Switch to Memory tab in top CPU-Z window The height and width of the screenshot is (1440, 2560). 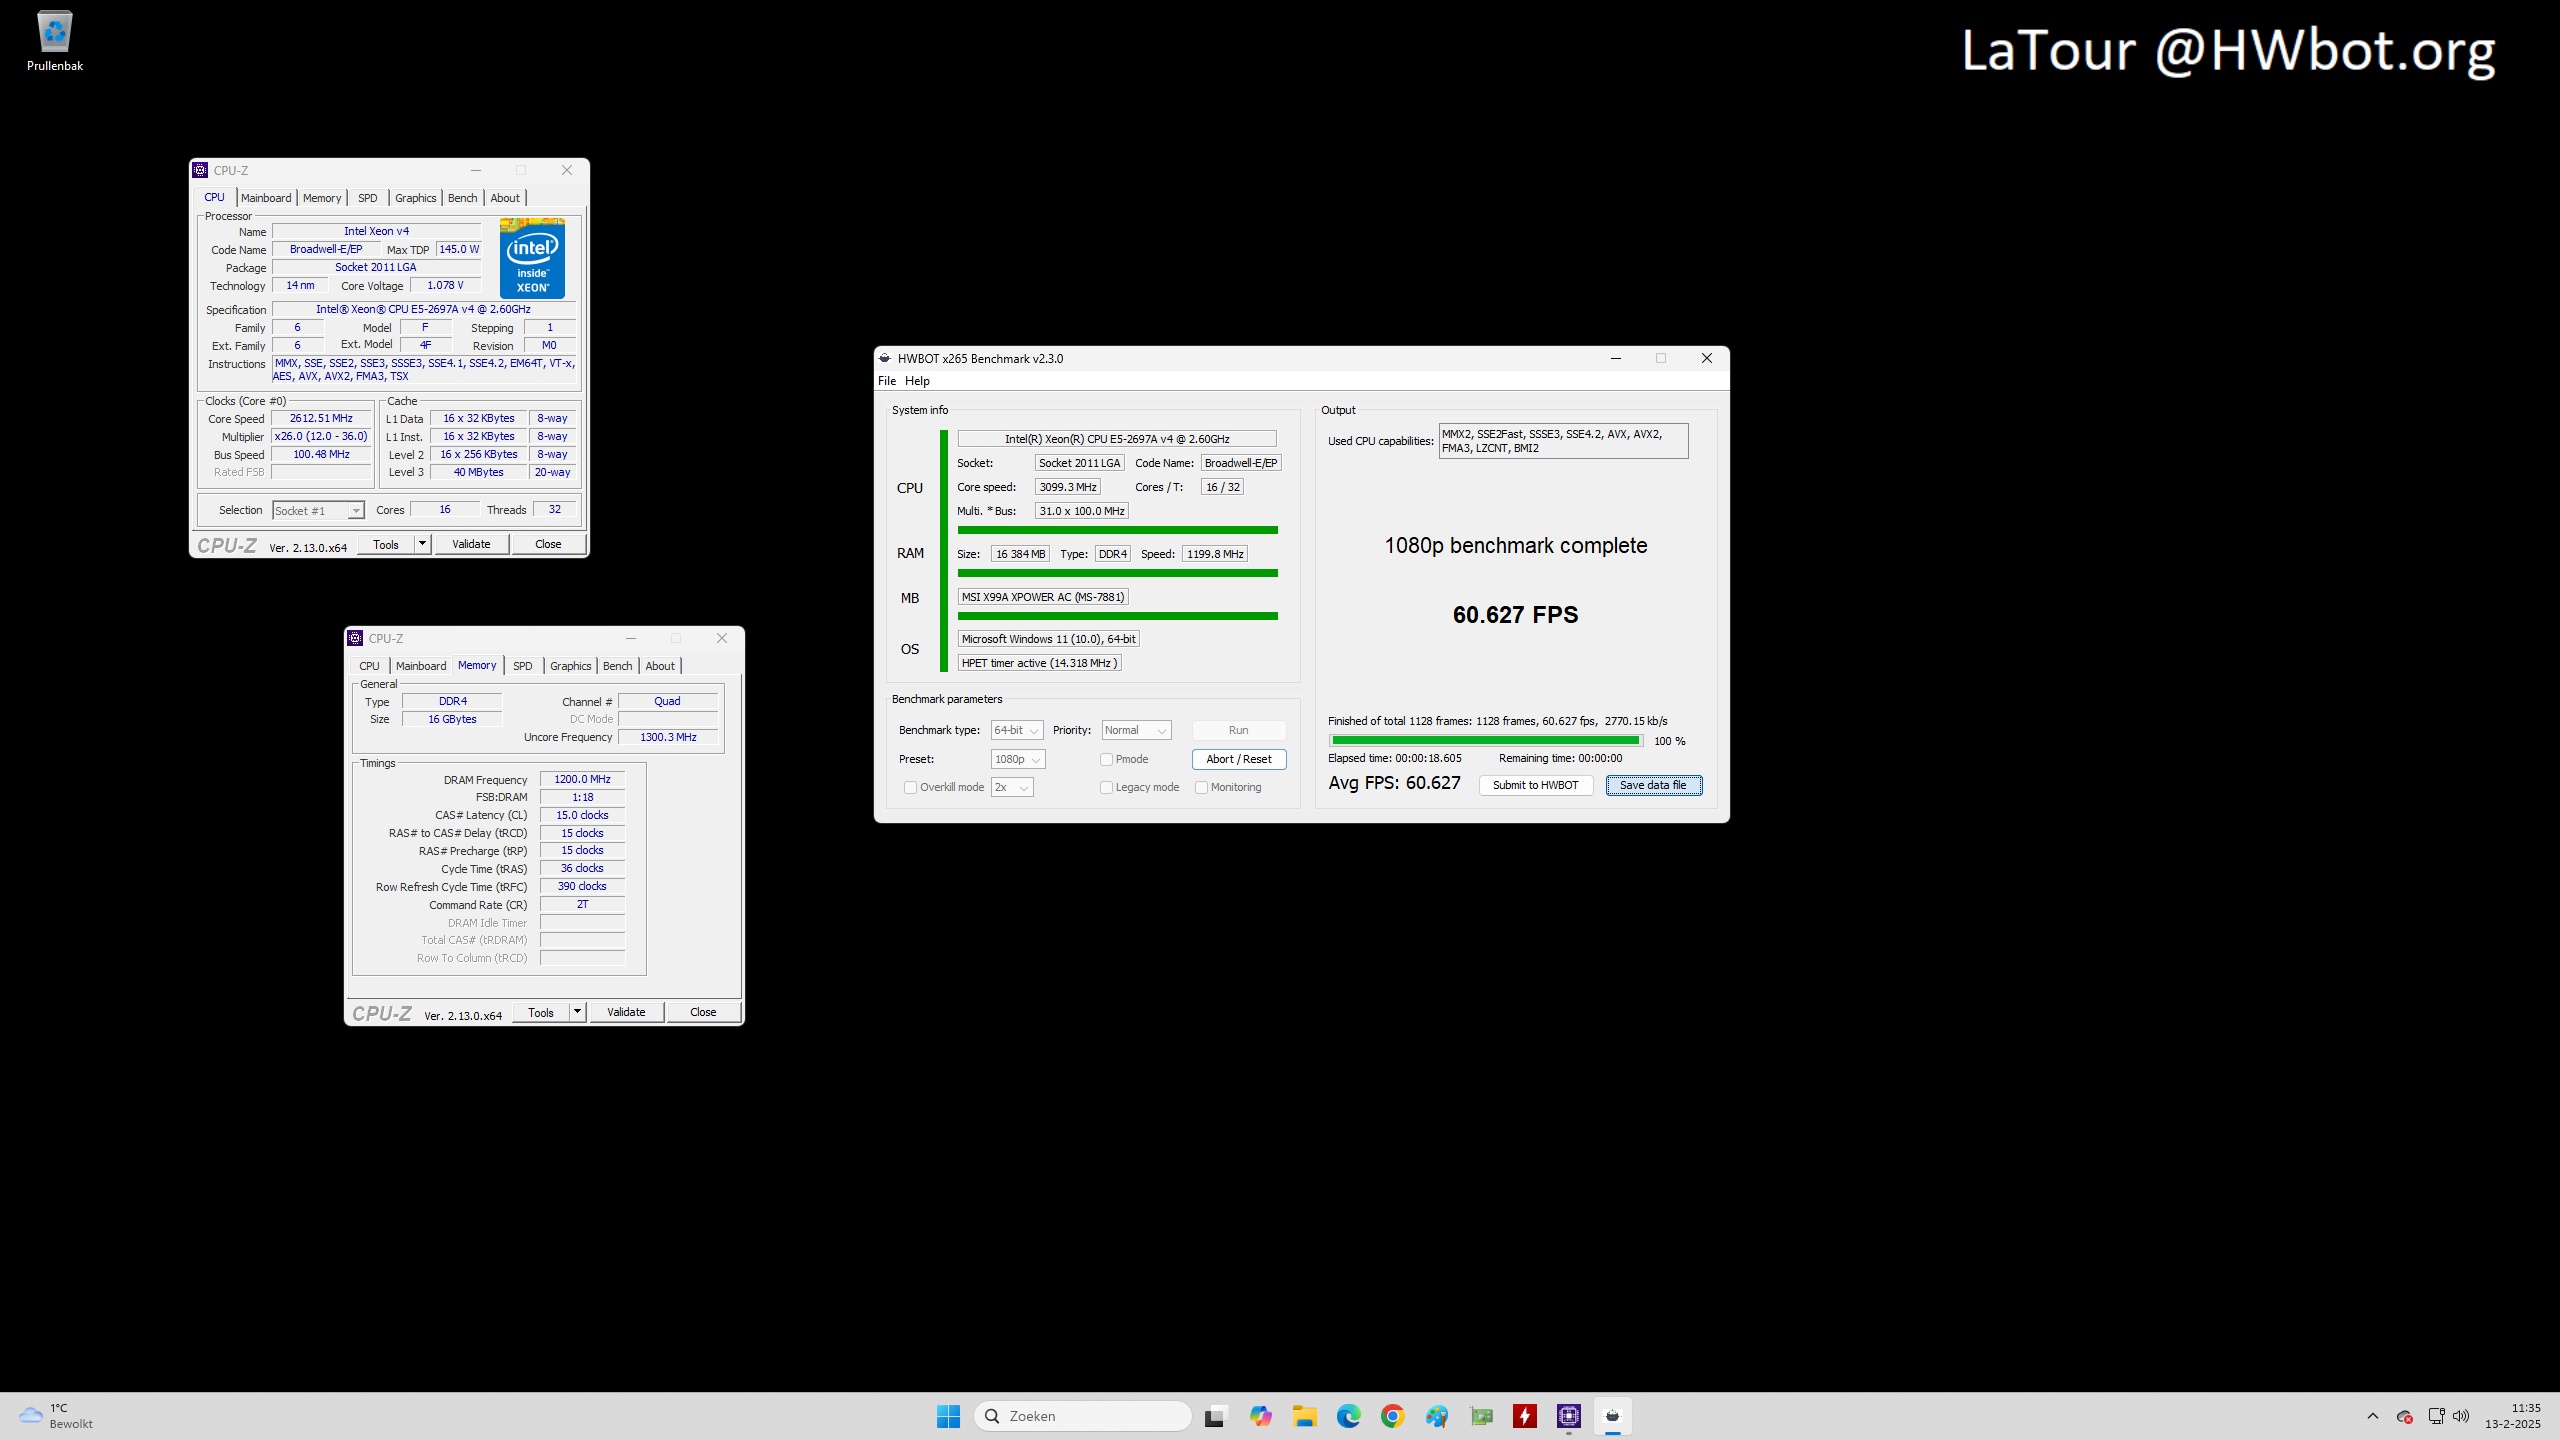point(322,198)
